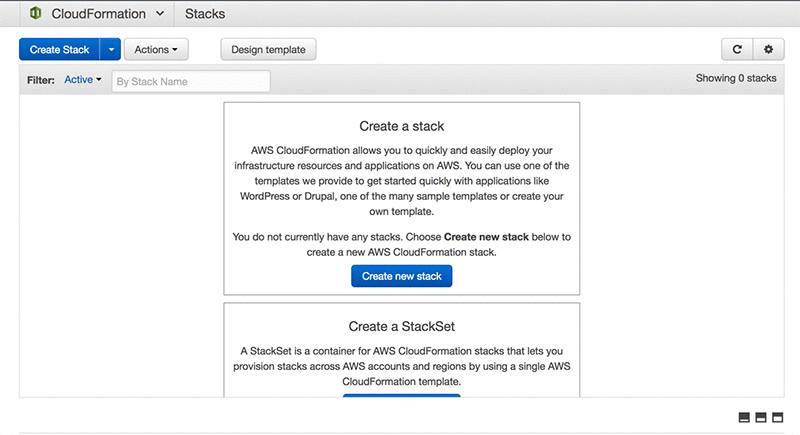800x435 pixels.
Task: Click the partially visible StackSet create button
Action: tap(401, 397)
